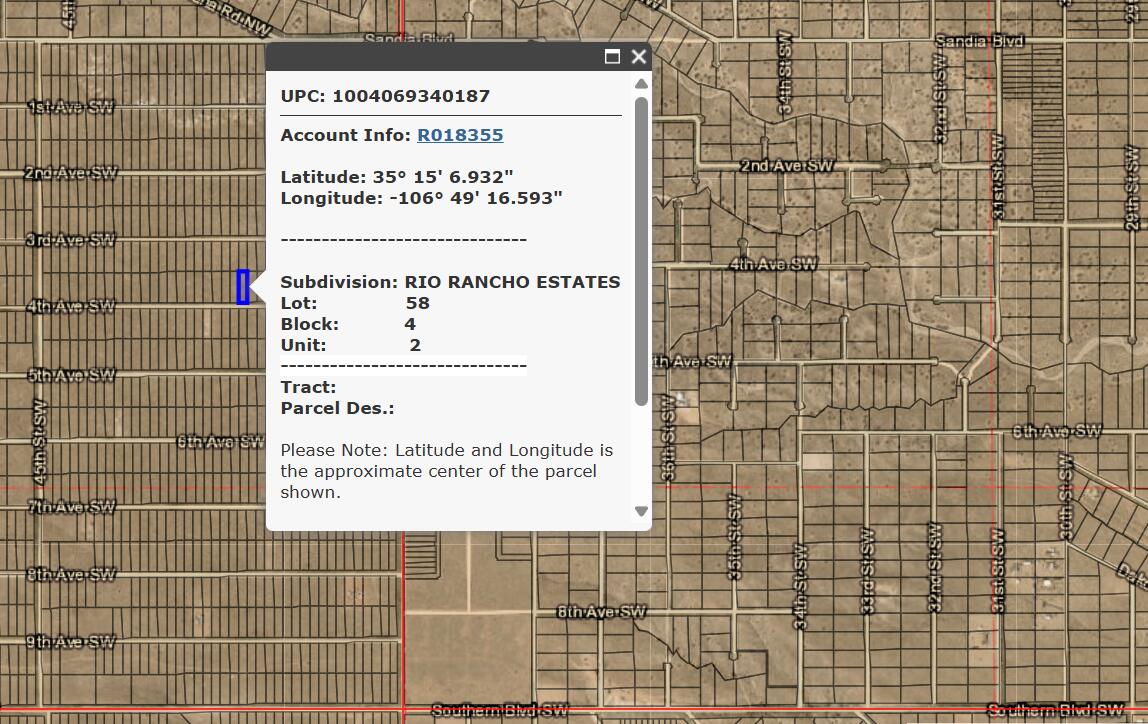Click the UPC number text in popup
Screen dimensions: 1148x724
[411, 96]
